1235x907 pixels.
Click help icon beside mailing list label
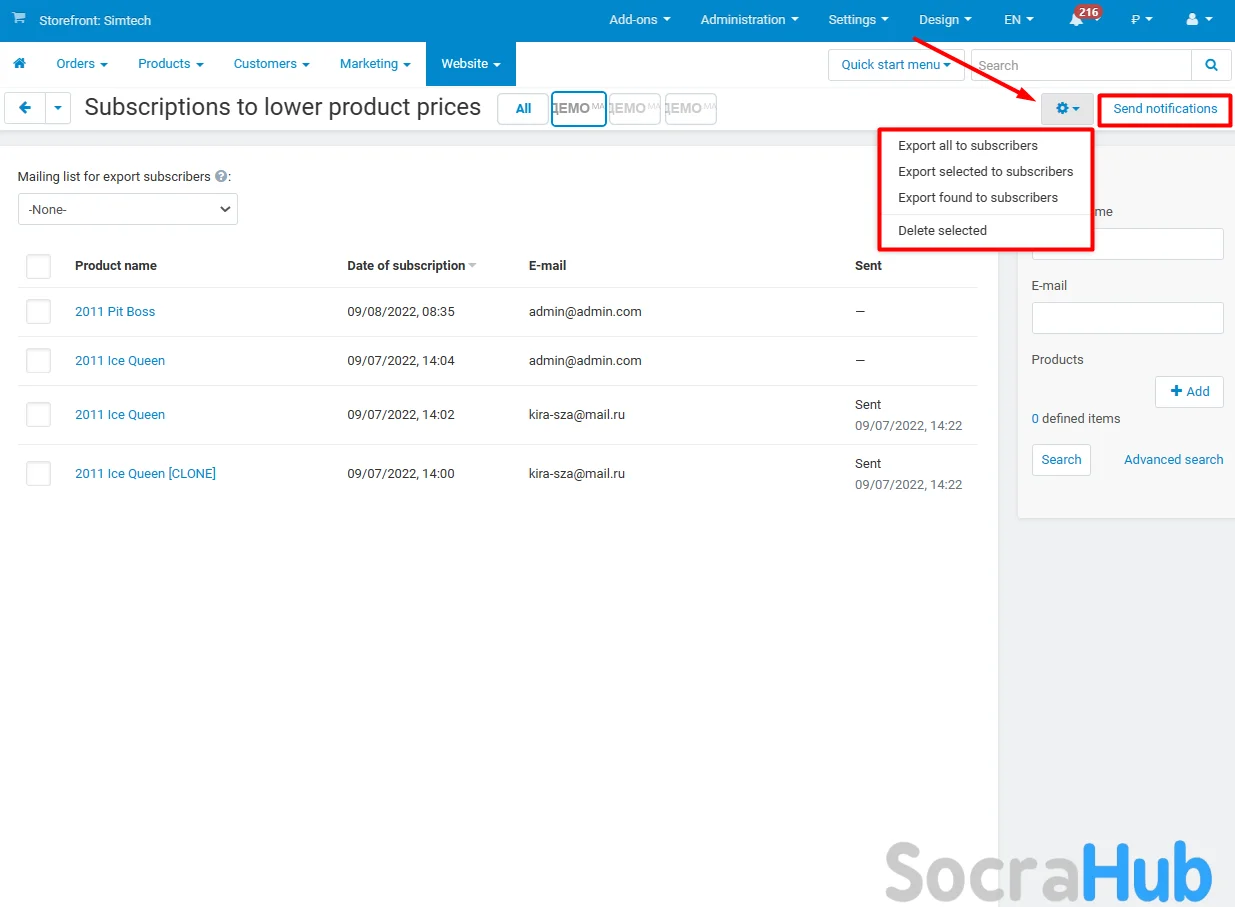221,176
